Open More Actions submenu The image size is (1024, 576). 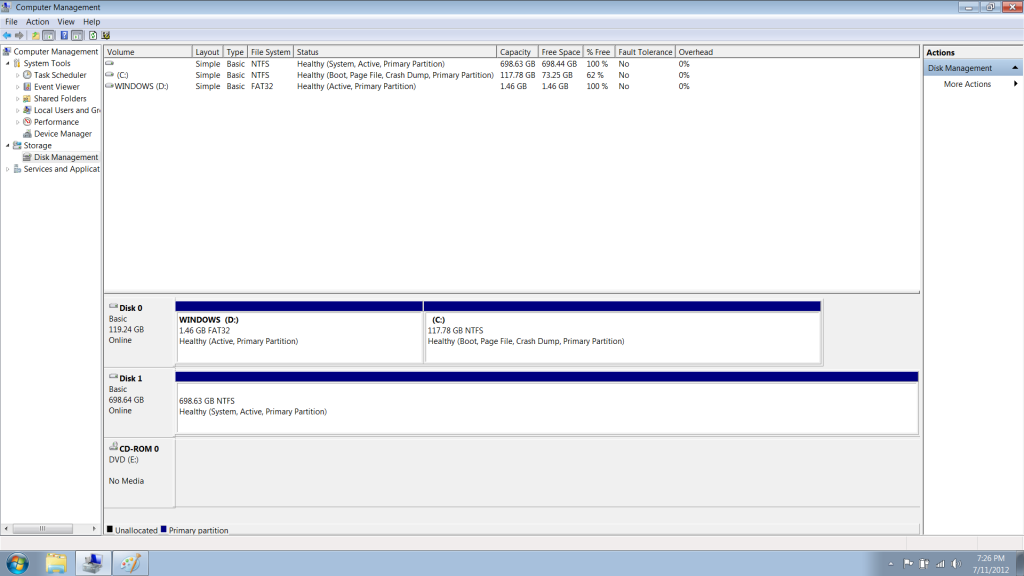pyautogui.click(x=972, y=84)
